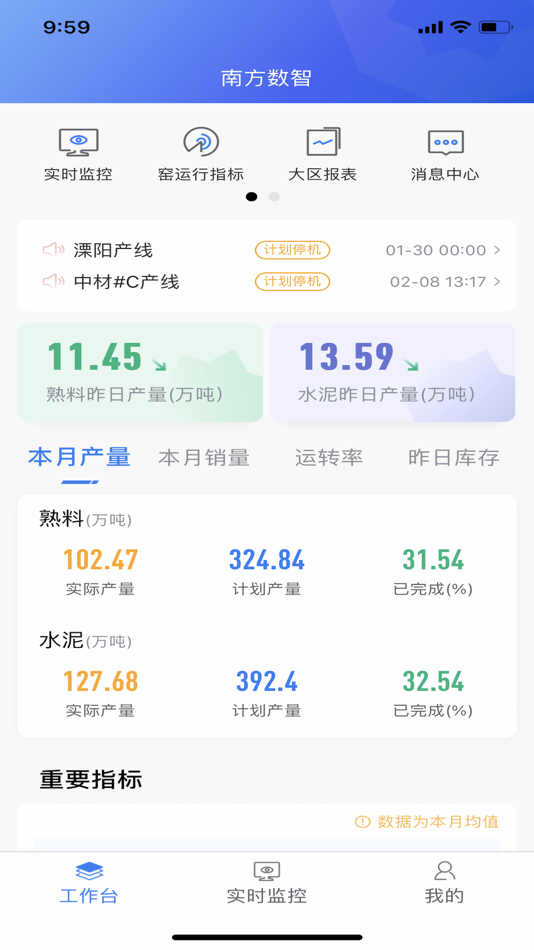Tap the 熟料(万吨) section label
The height and width of the screenshot is (950, 534).
coord(85,519)
